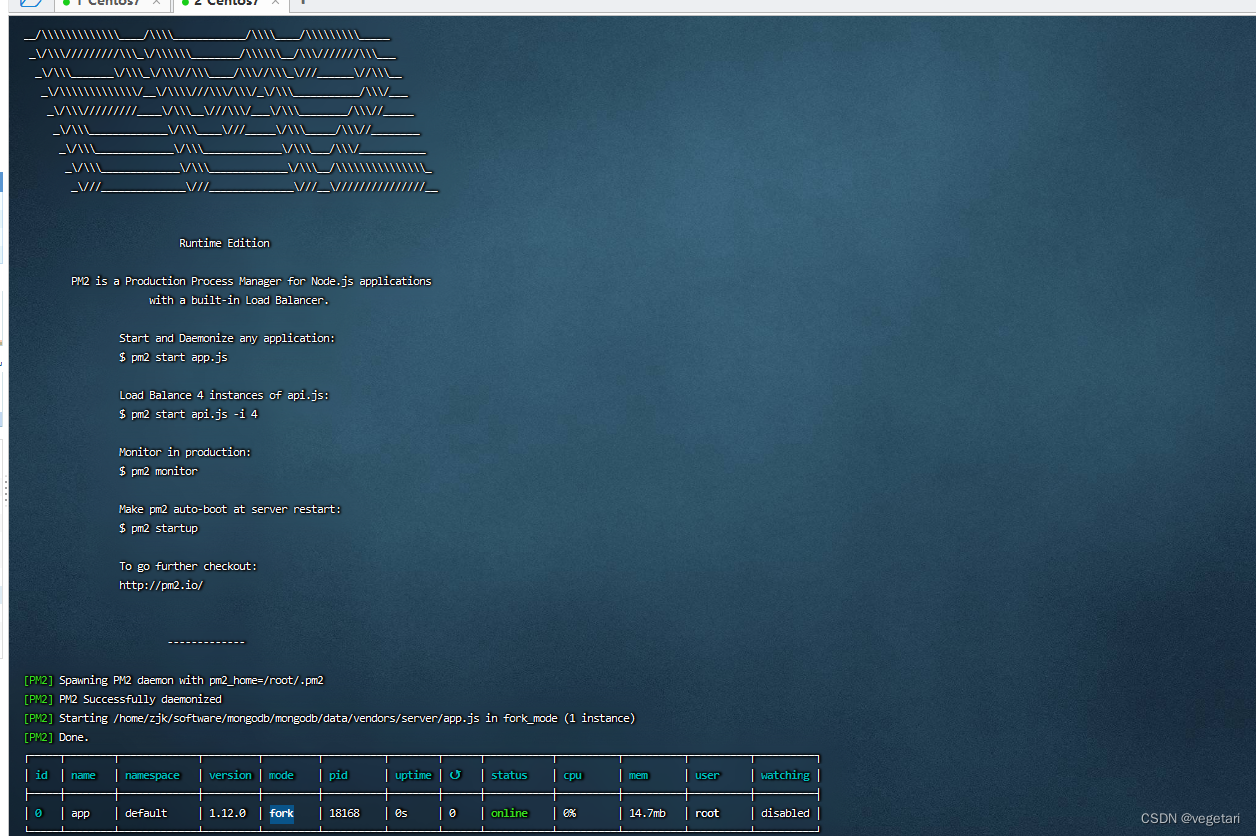Click the "$ pm2 start api.js -i 4" line

click(188, 414)
